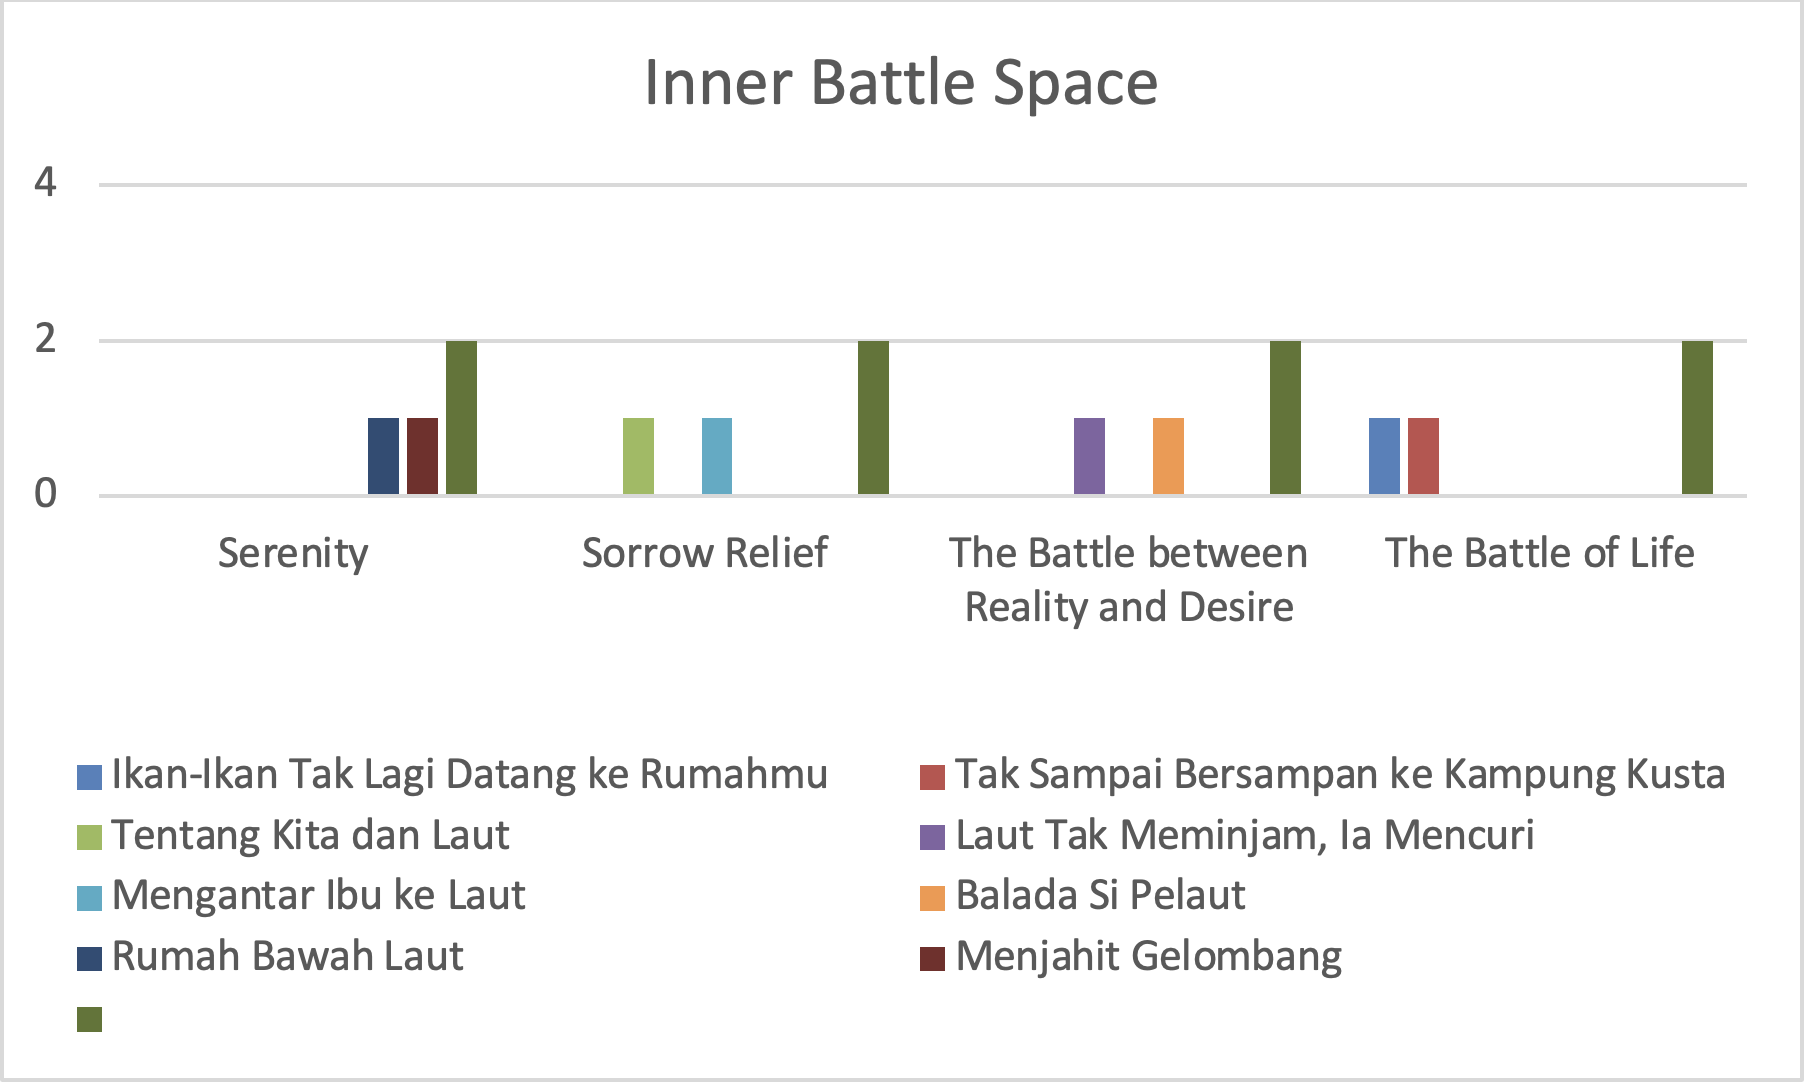Select the light green bar in Sorrow Relief
This screenshot has height=1082, width=1804.
(x=638, y=456)
